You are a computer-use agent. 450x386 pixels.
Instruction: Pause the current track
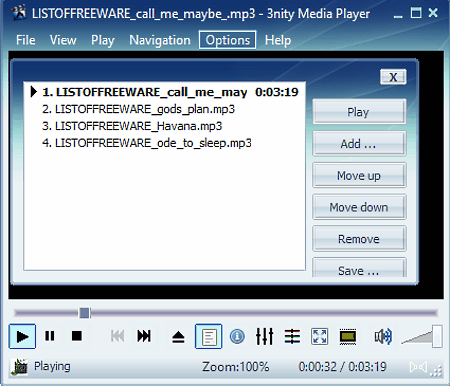tap(50, 336)
